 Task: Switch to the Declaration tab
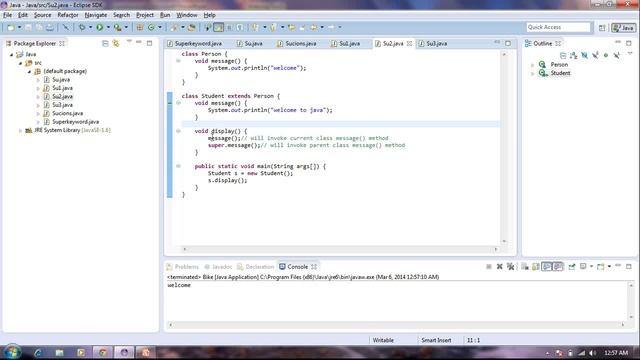coord(256,267)
